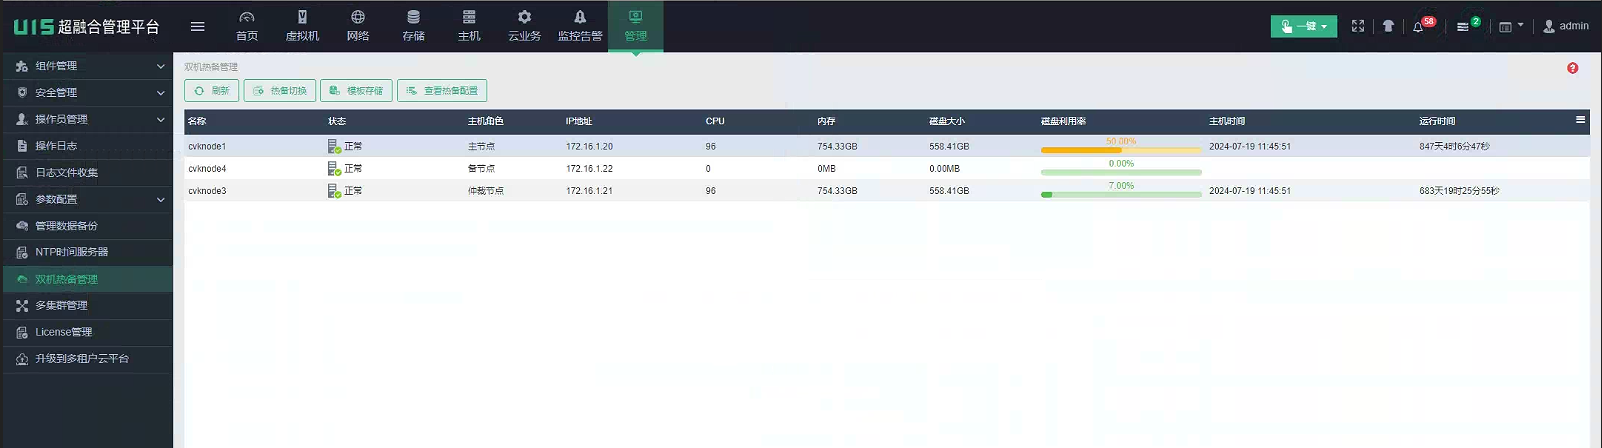The image size is (1602, 448).
Task: Open the admin user menu
Action: coord(1565,26)
